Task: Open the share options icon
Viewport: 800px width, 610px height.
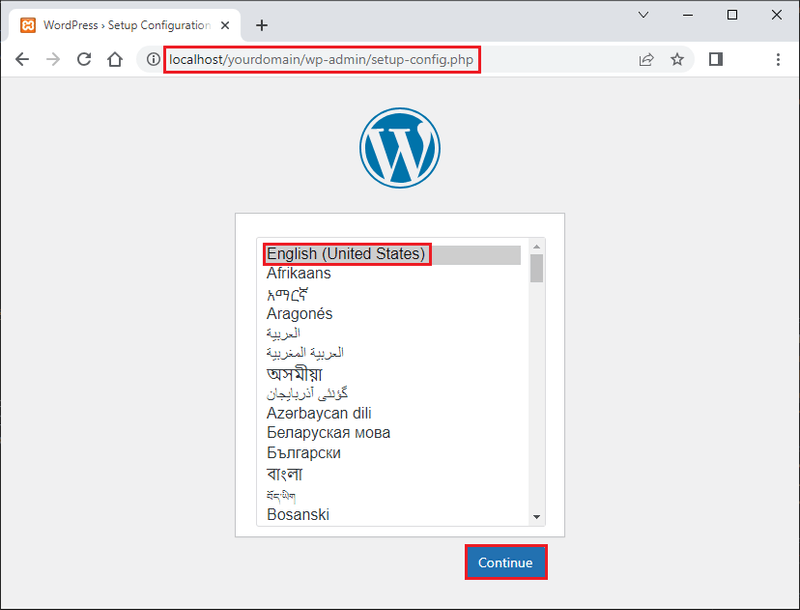Action: (646, 59)
